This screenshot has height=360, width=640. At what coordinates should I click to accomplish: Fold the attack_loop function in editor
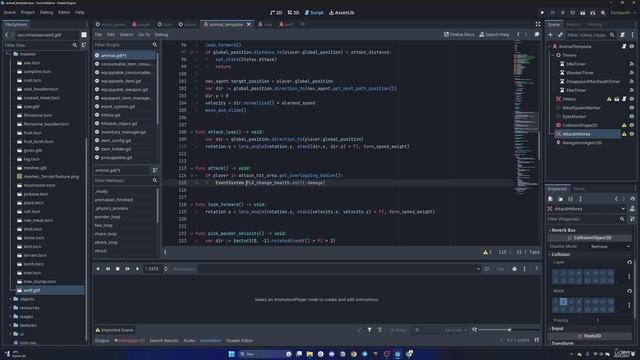pyautogui.click(x=192, y=132)
